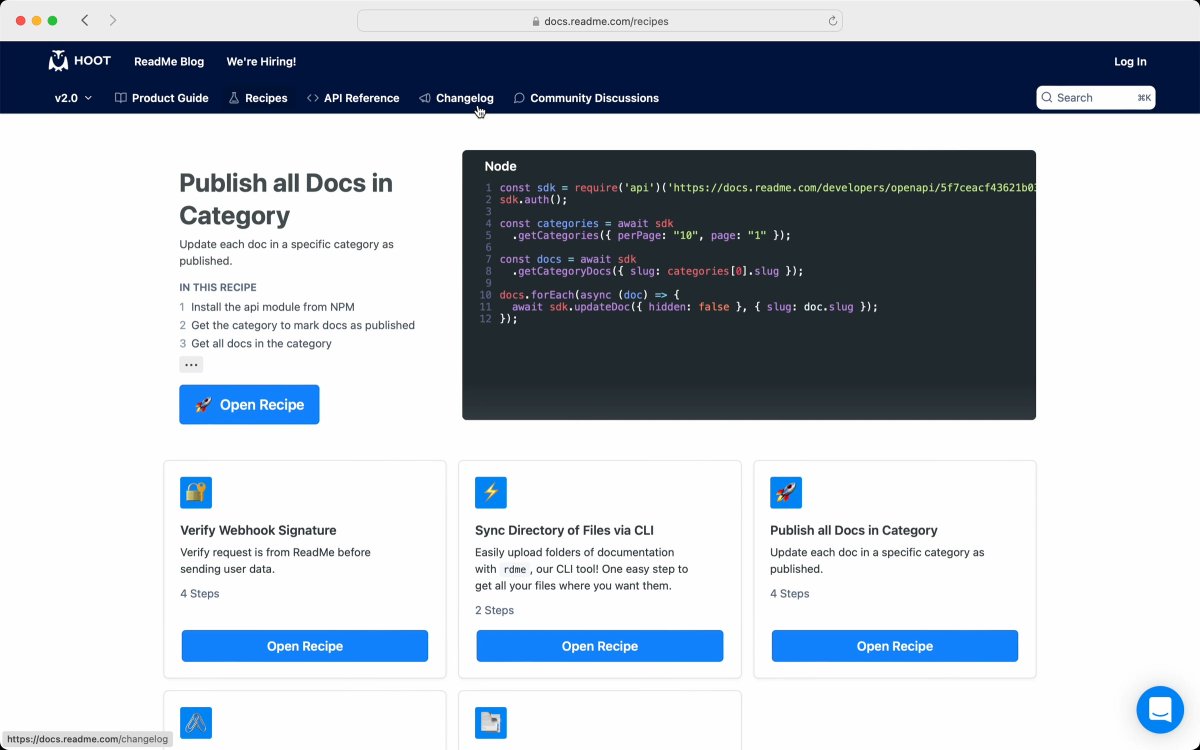1200x750 pixels.
Task: Open Recipe for Verify Webhook Signature
Action: (305, 646)
